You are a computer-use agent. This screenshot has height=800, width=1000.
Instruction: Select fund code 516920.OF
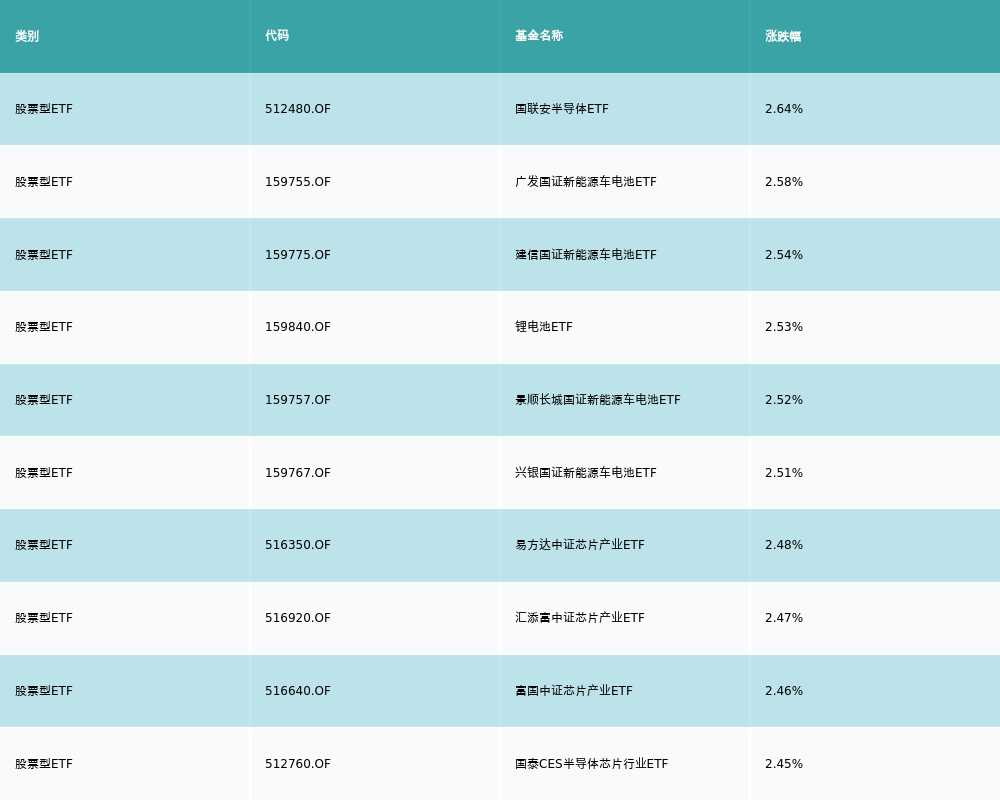[298, 618]
